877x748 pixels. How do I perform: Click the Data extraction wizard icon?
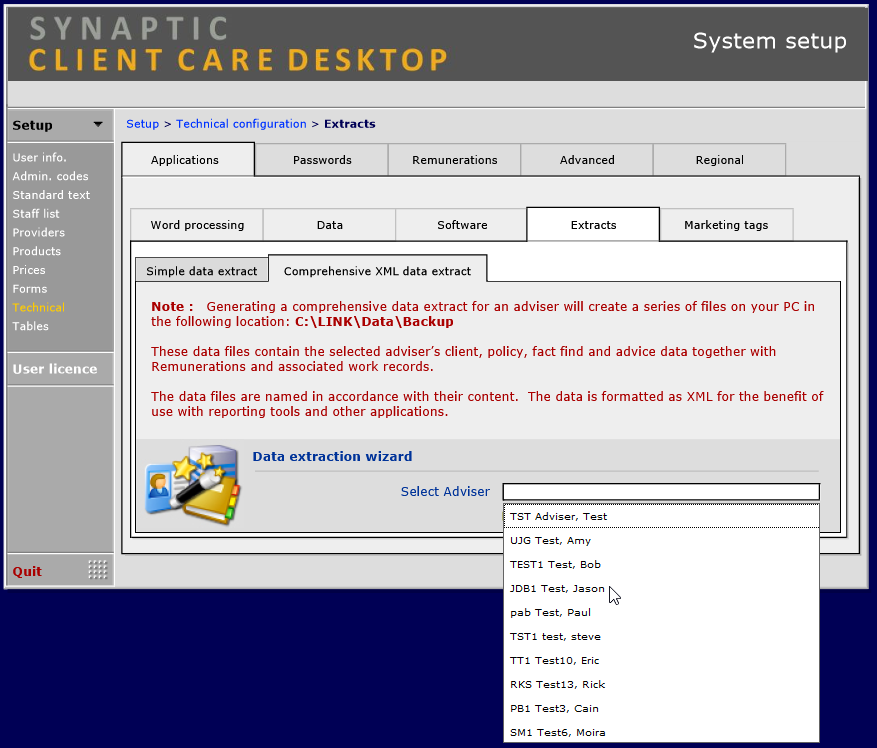pos(193,484)
